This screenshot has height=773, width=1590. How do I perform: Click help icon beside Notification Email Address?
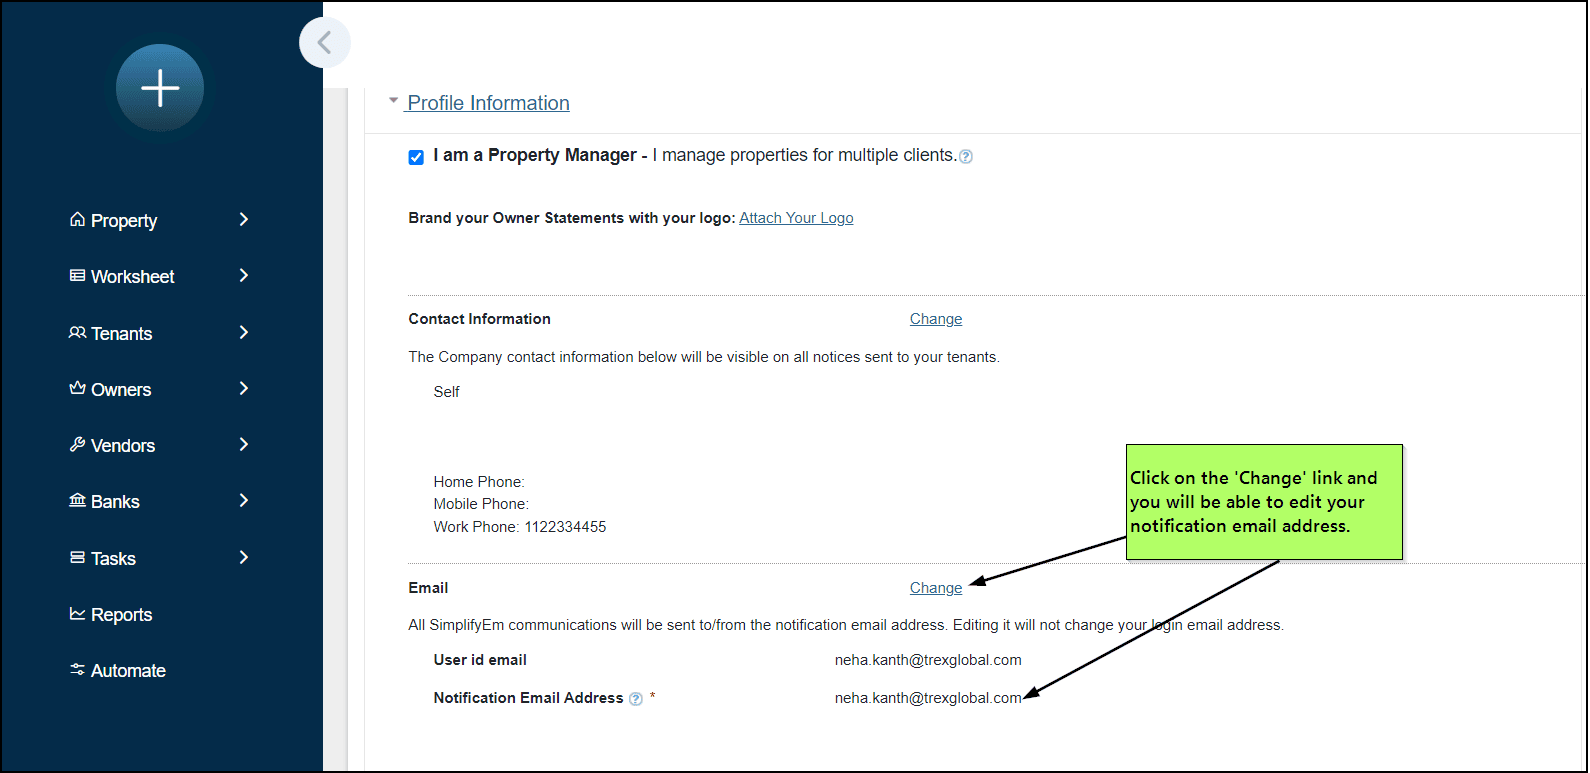click(636, 699)
